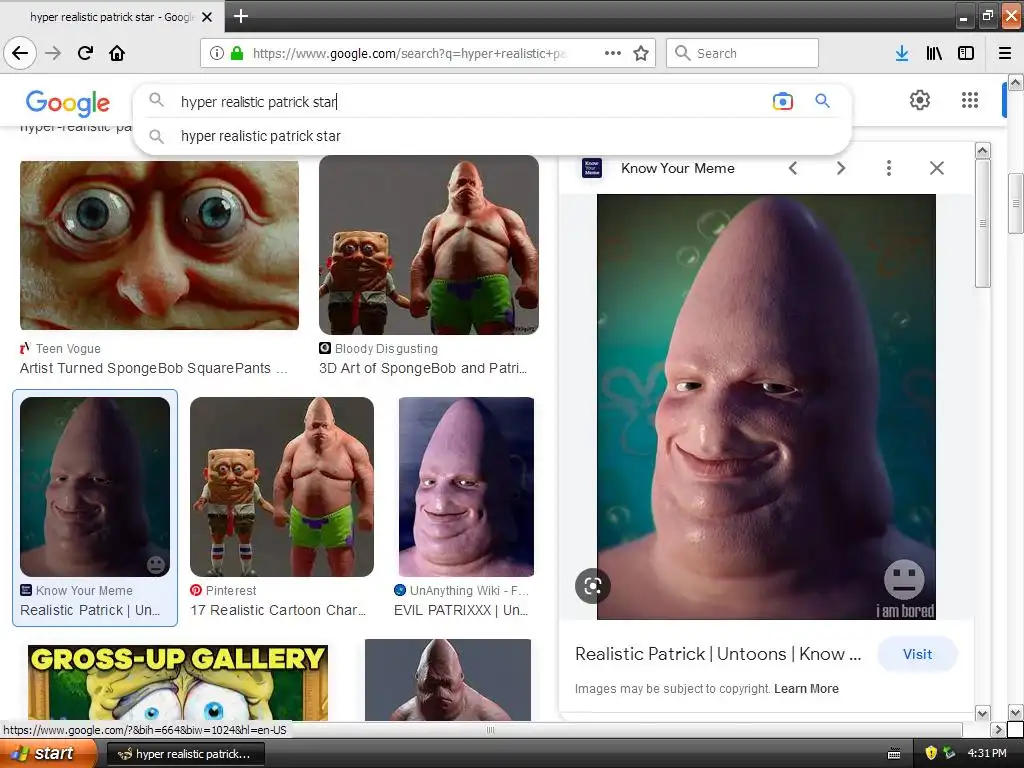Open the browser home page
1024x768 pixels.
click(117, 53)
